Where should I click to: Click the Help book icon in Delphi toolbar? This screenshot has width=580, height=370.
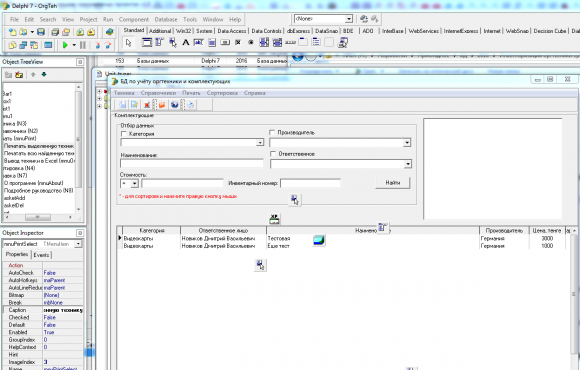point(109,32)
